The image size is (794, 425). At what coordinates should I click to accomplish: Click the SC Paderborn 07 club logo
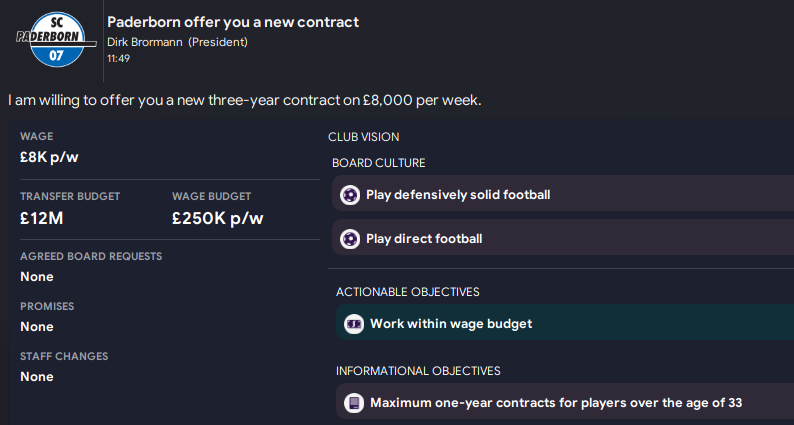[x=54, y=40]
